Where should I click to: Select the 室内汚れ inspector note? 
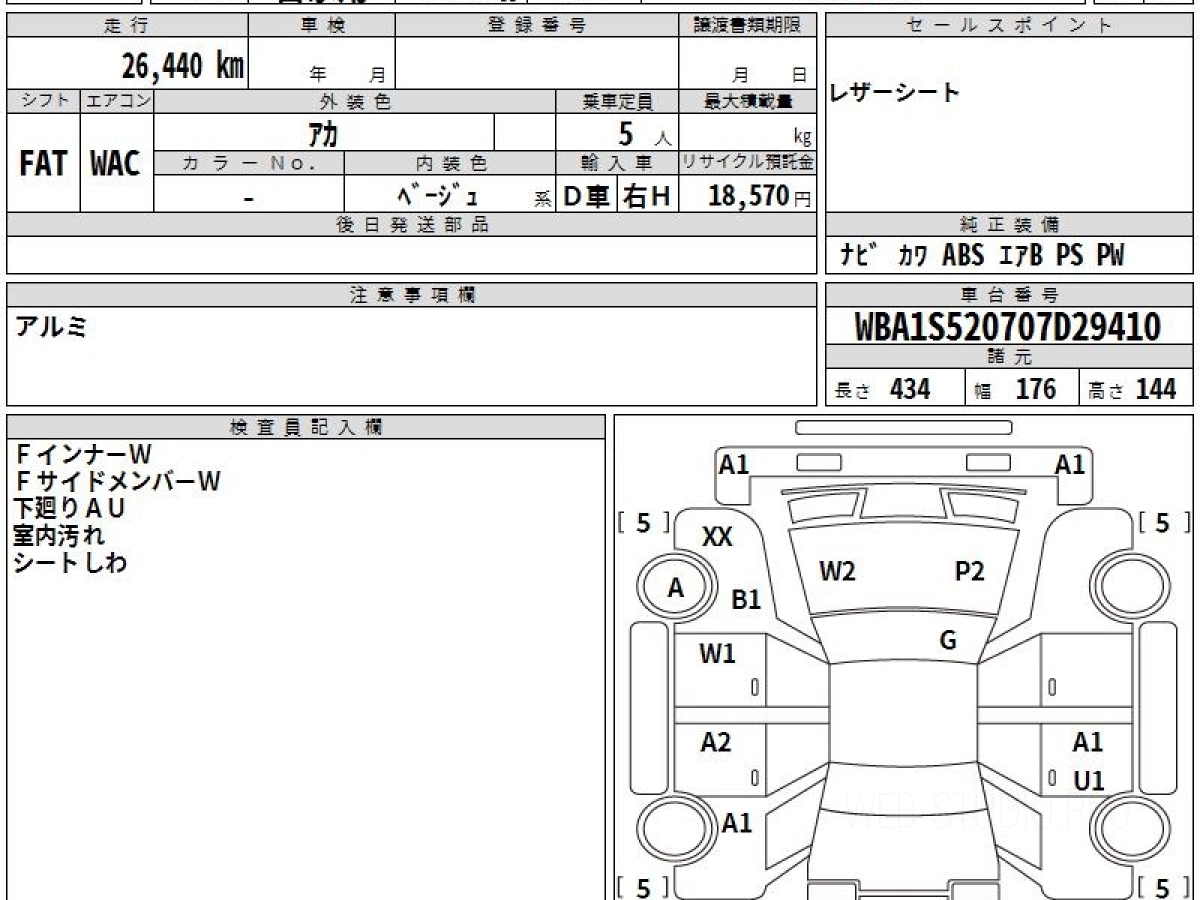tap(59, 536)
